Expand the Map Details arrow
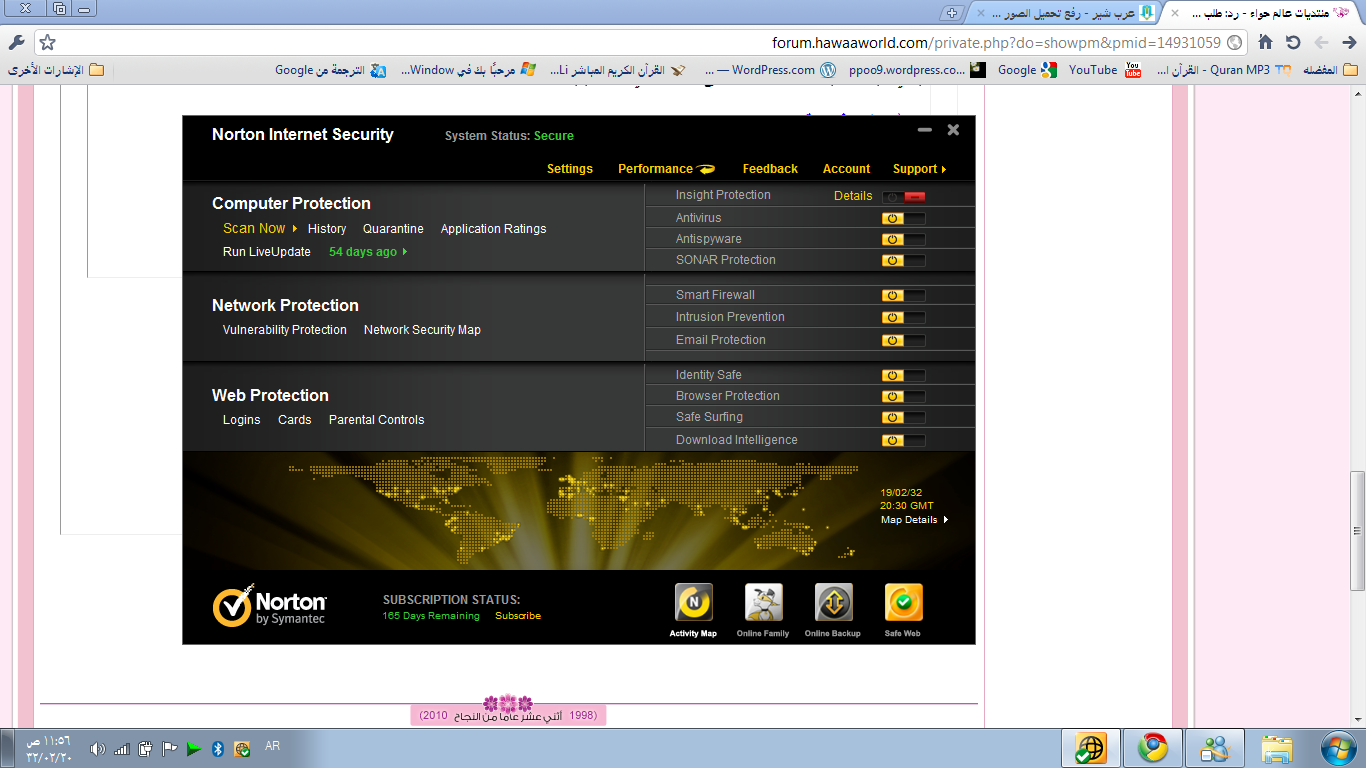 coord(946,520)
